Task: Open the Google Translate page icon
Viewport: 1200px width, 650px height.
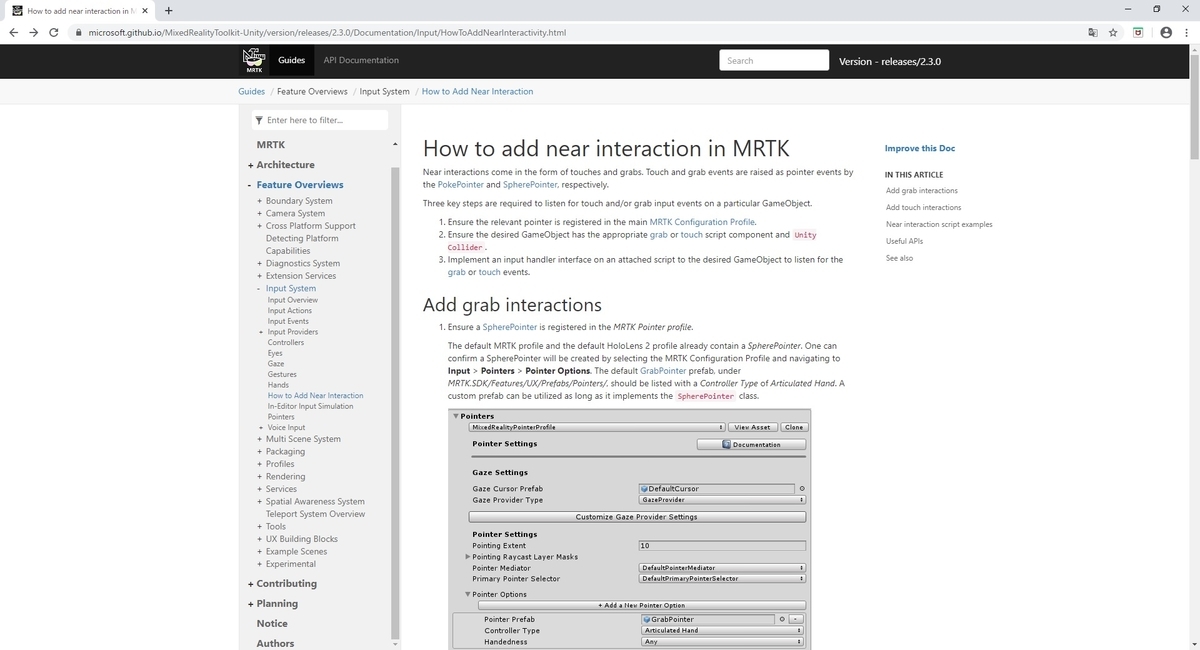Action: coord(1092,32)
